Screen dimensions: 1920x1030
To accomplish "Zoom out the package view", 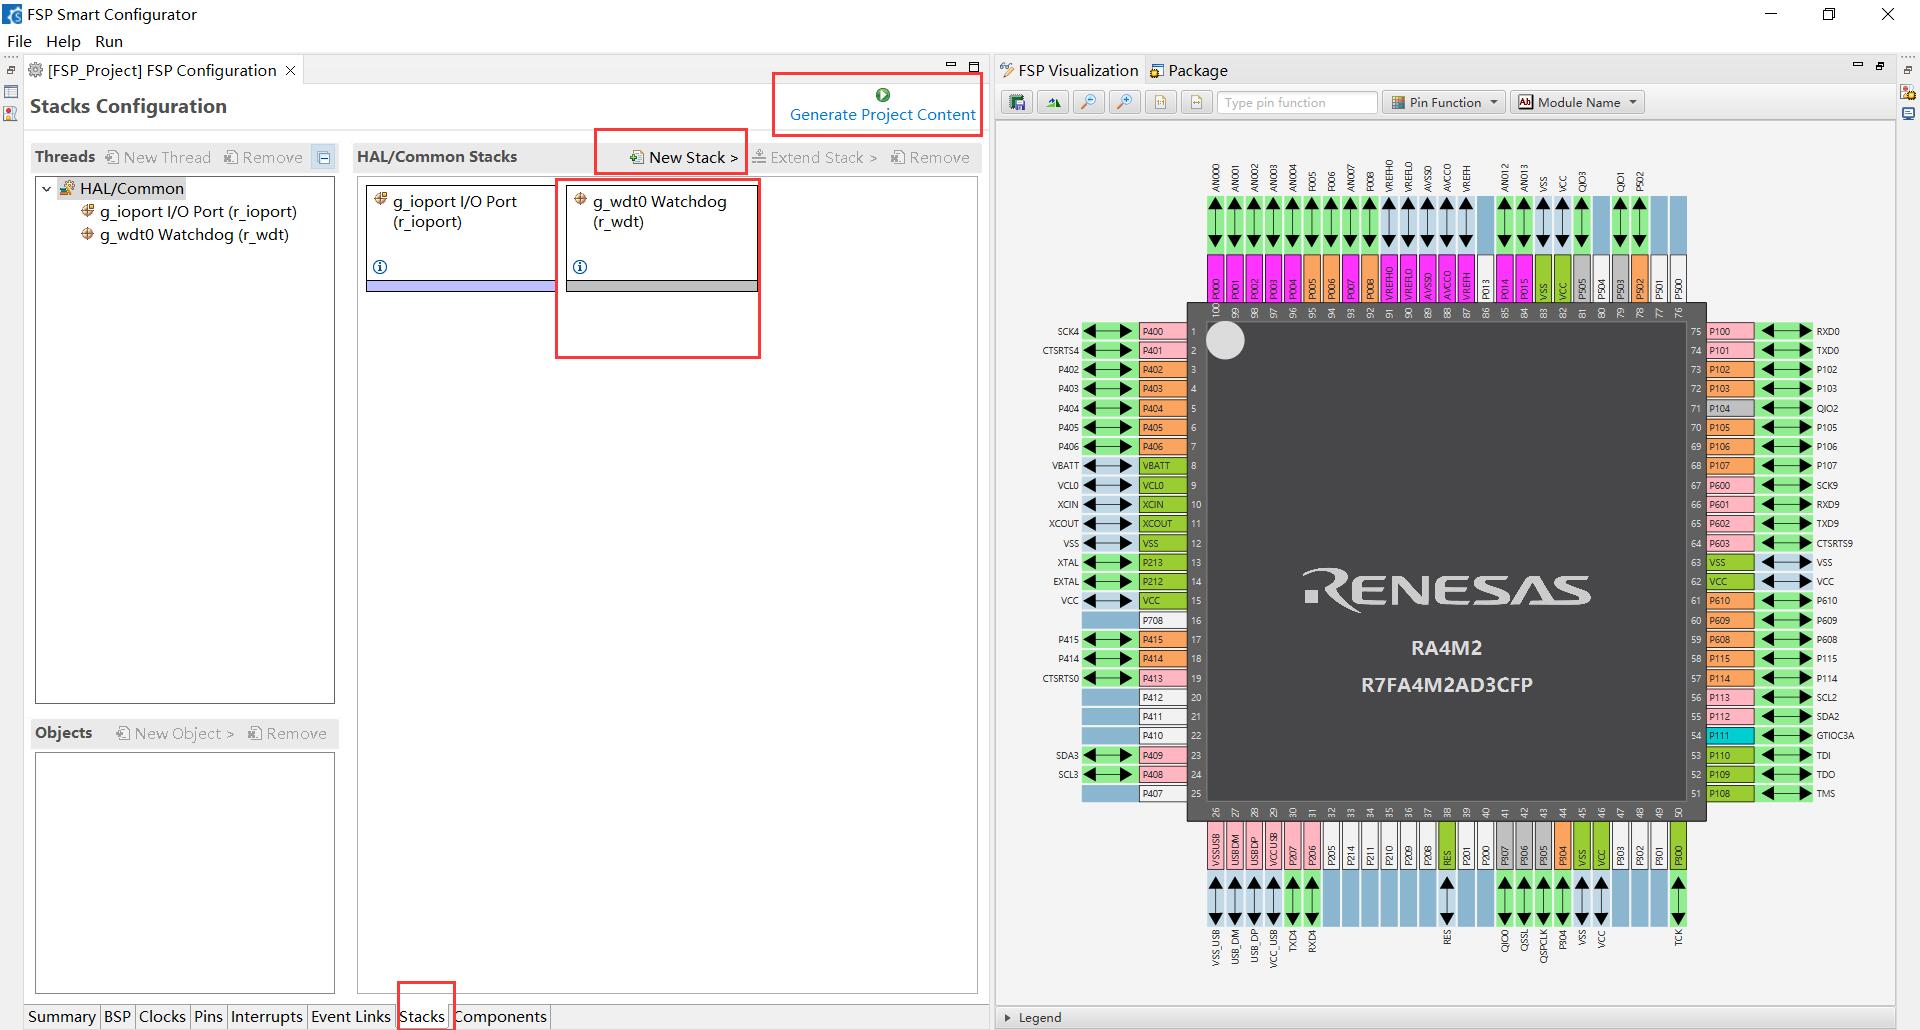I will point(1089,102).
